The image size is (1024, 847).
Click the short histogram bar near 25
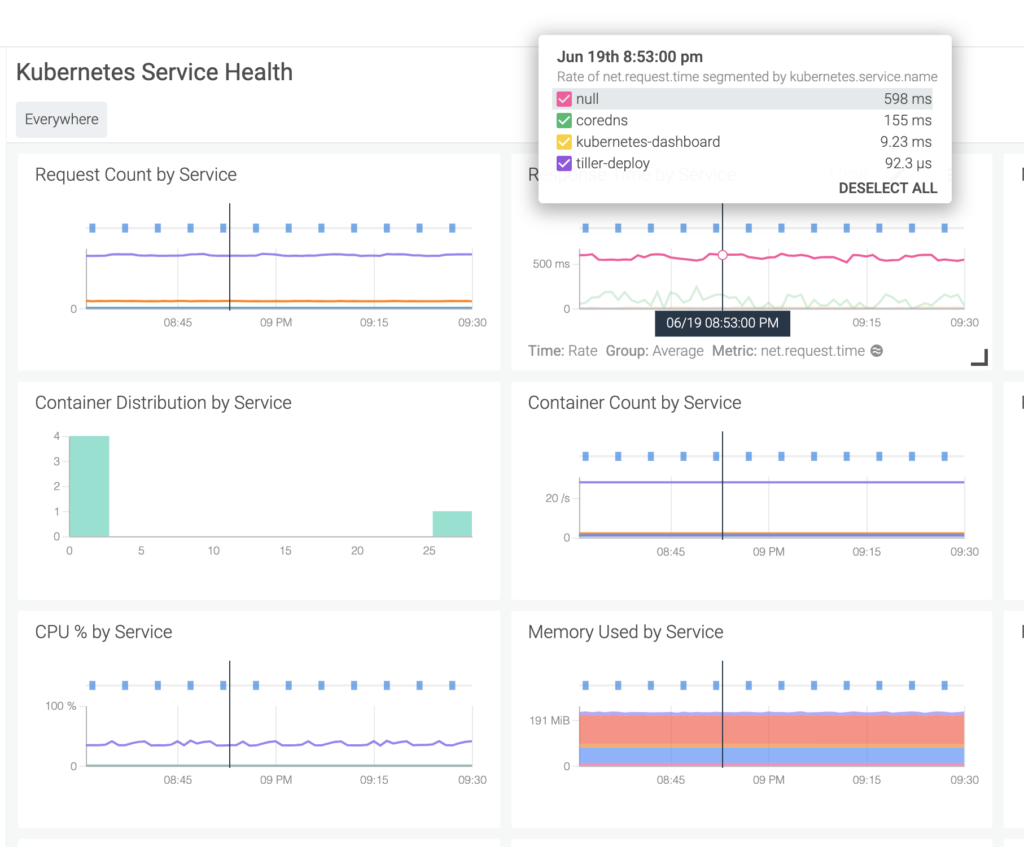pyautogui.click(x=452, y=523)
